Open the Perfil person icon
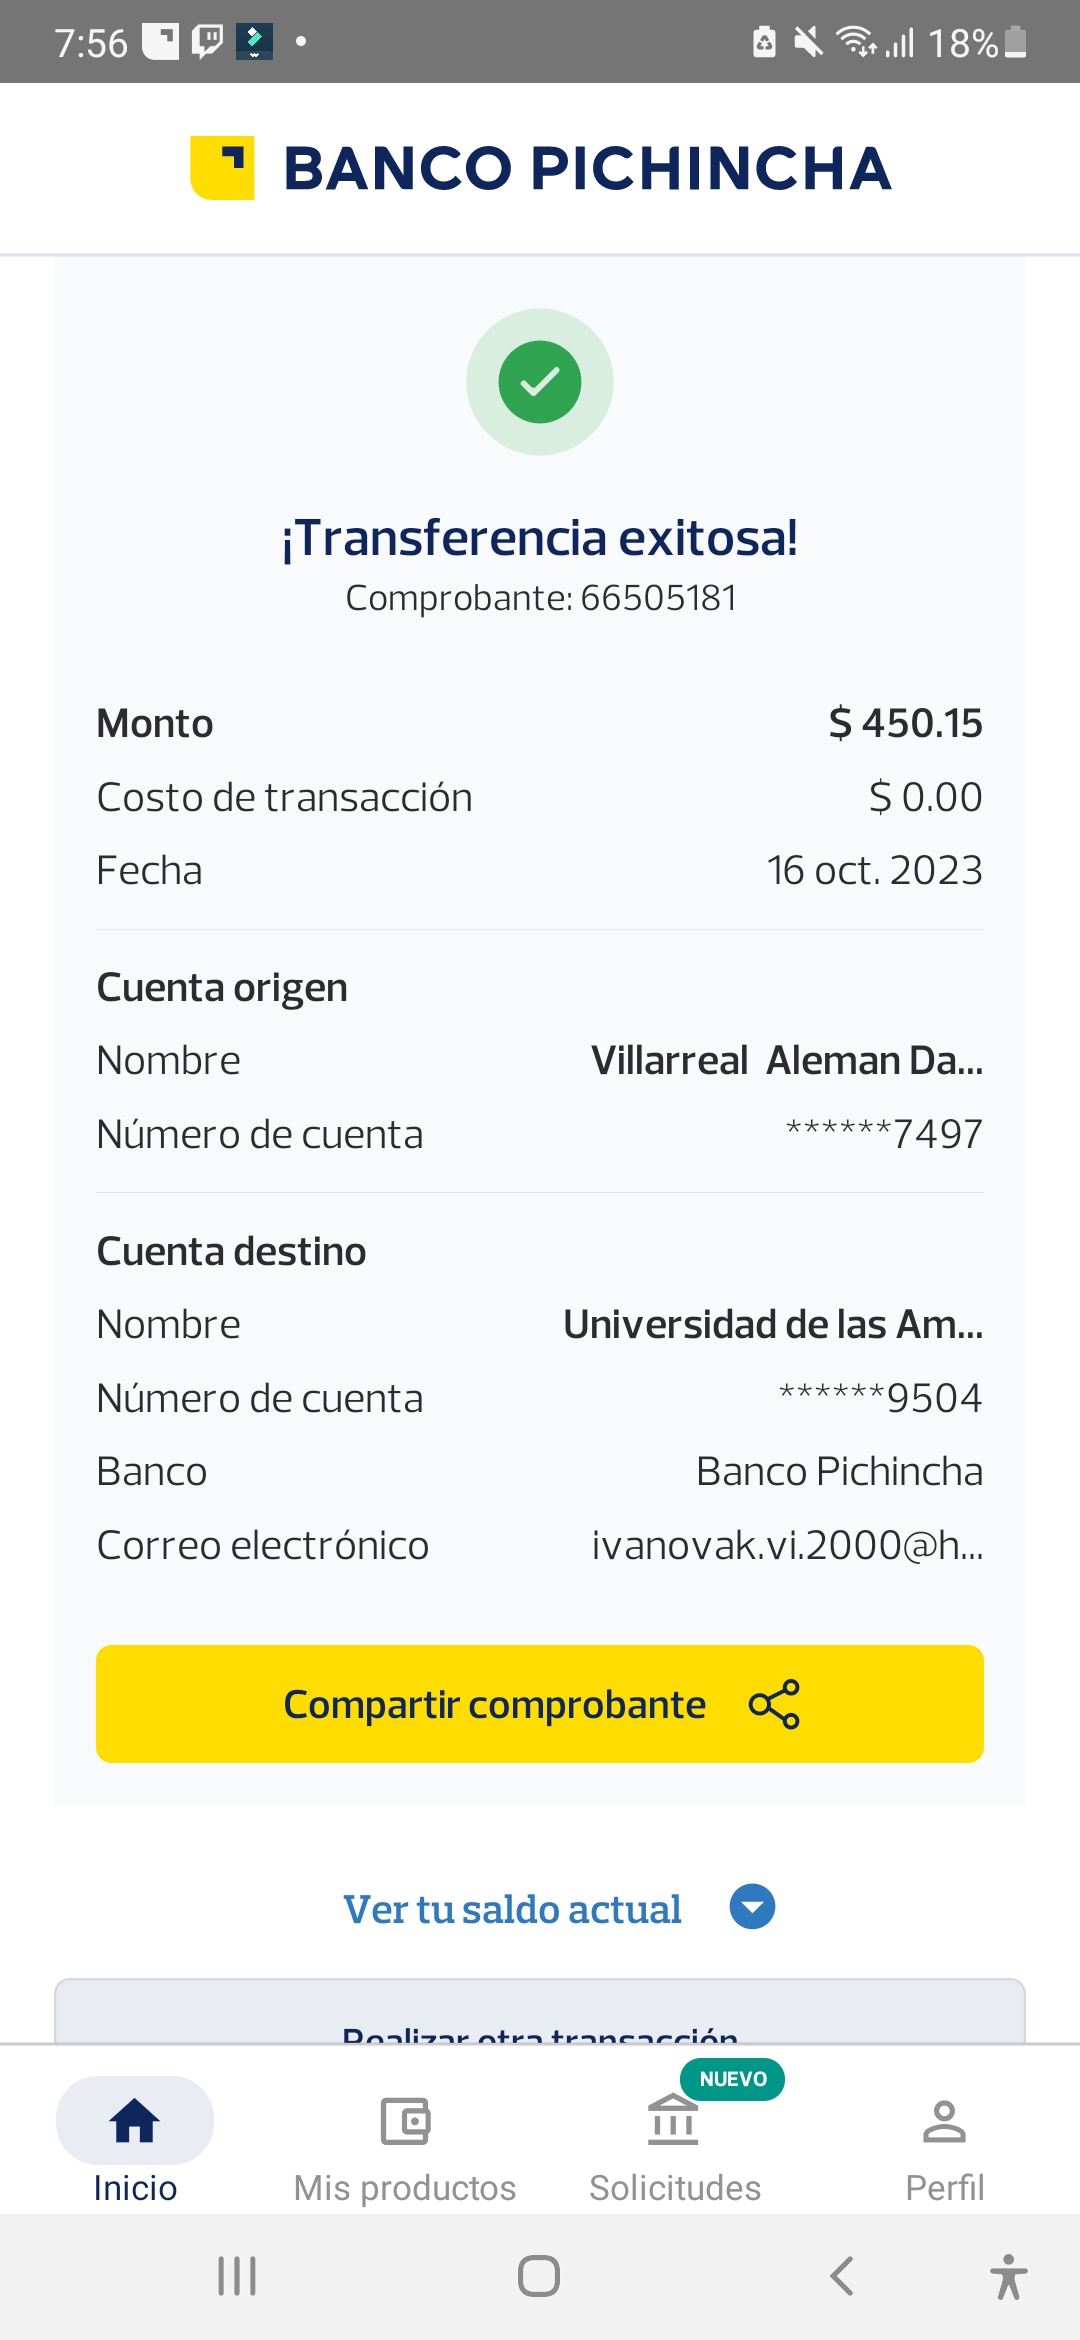 pyautogui.click(x=944, y=2120)
